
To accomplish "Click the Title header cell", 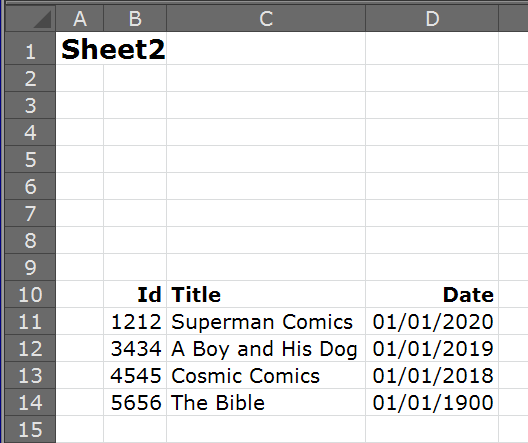I will tap(266, 294).
